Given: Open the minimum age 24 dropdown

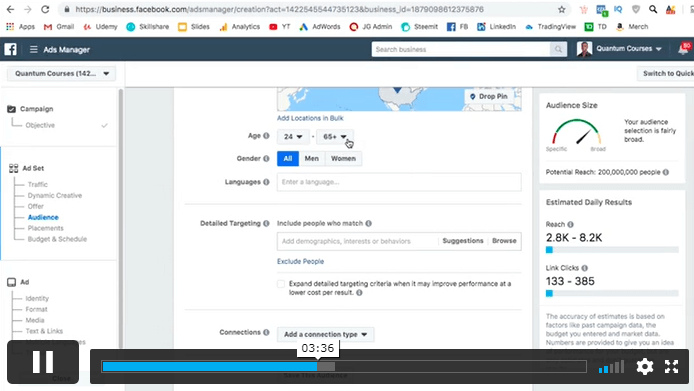Looking at the screenshot, I should coord(293,137).
